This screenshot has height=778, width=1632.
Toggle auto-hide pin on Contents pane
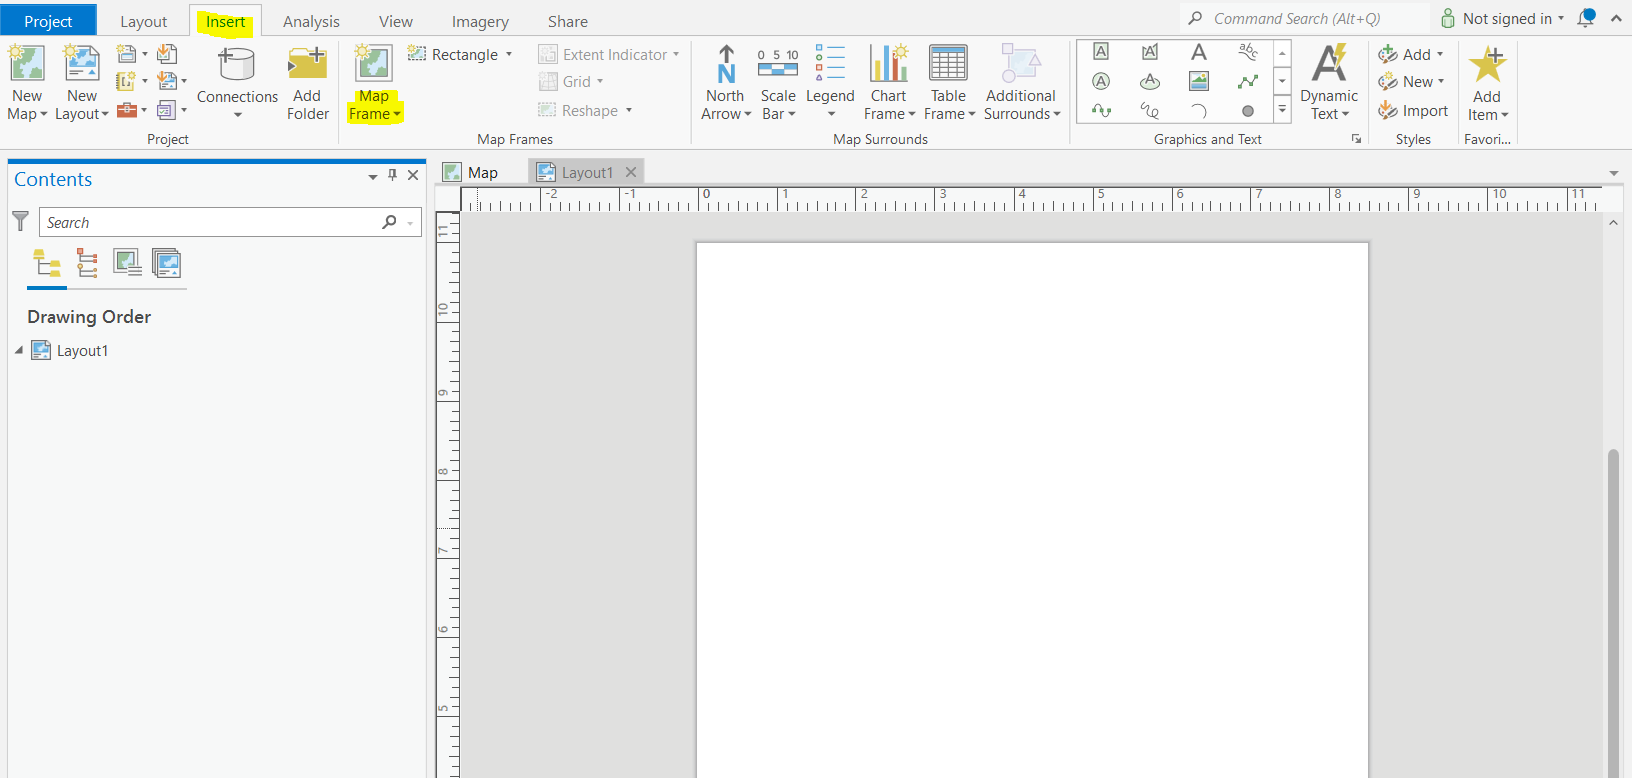point(392,175)
